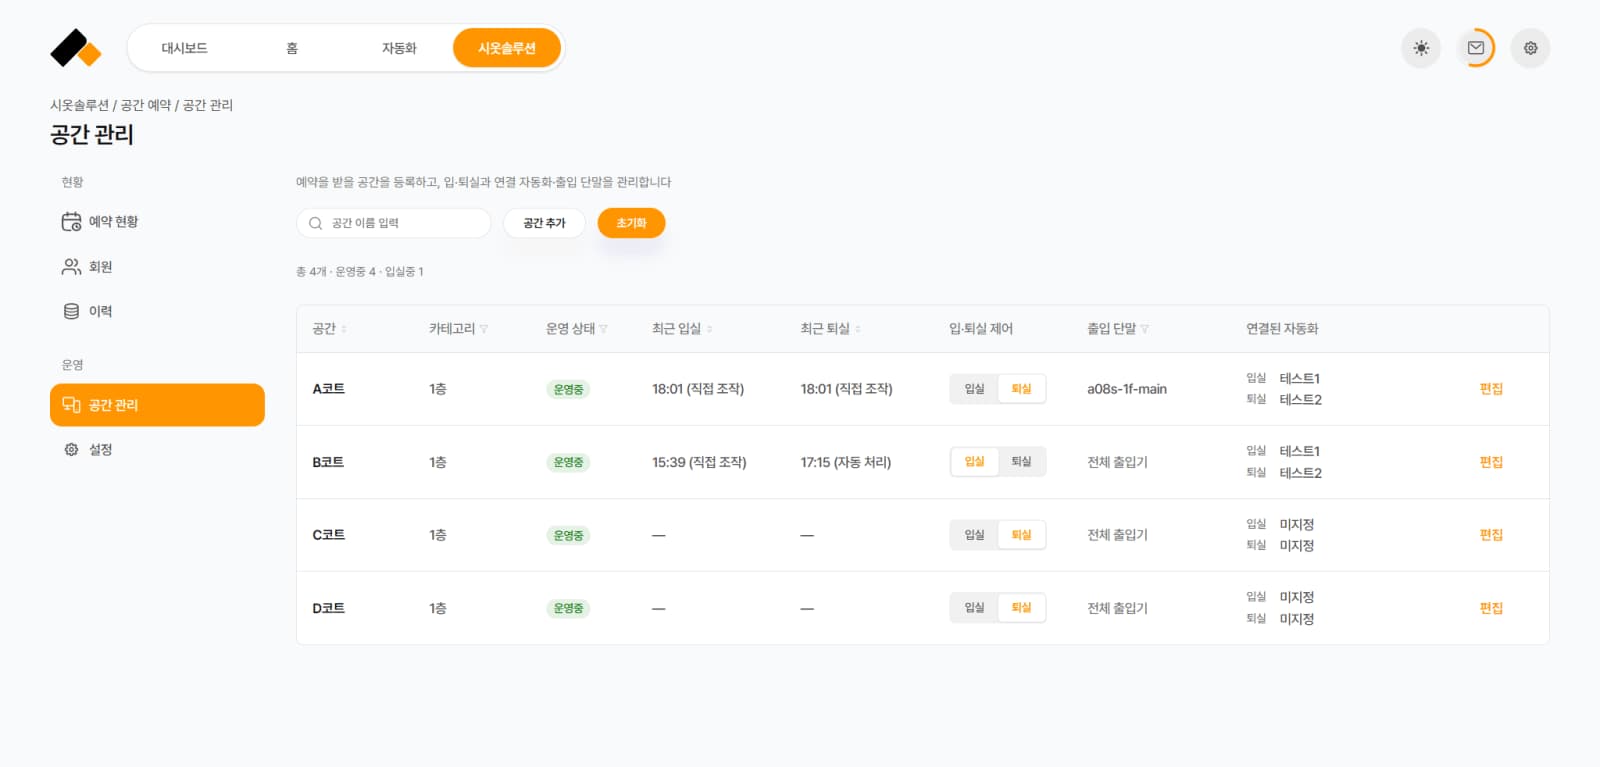Switch to the 자동화 tab

click(x=399, y=48)
